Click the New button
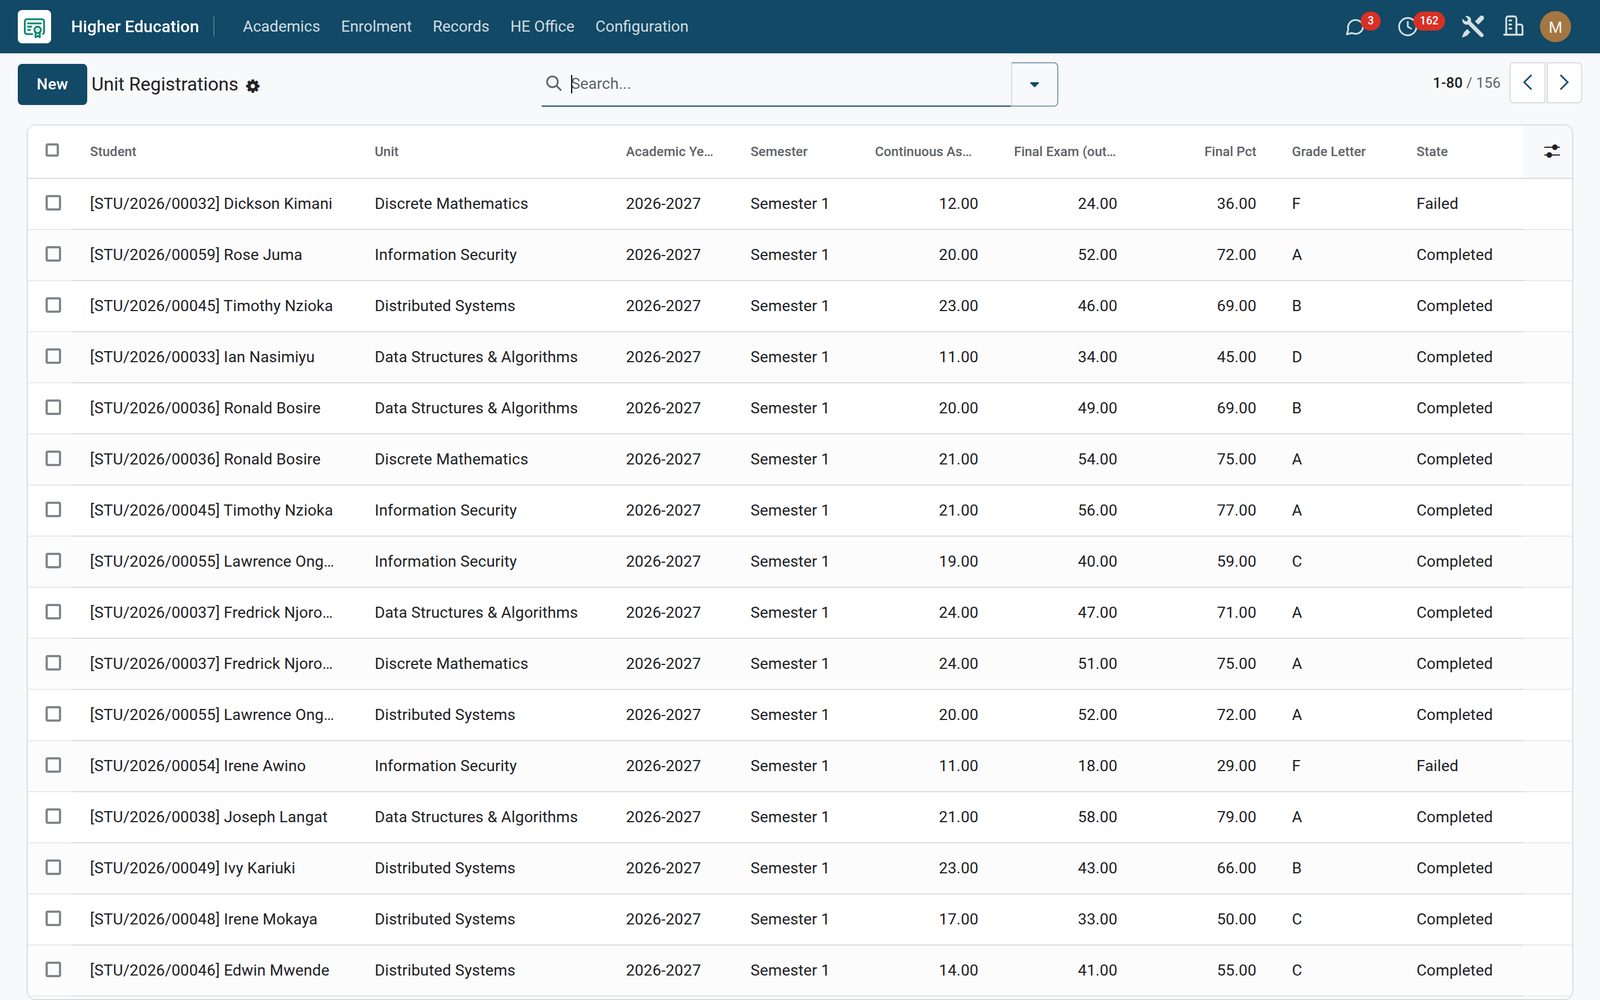 (x=52, y=84)
